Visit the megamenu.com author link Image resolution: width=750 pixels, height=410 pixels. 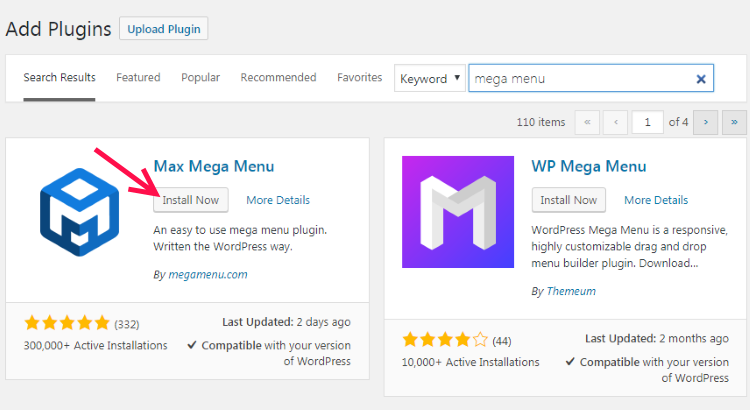click(208, 275)
